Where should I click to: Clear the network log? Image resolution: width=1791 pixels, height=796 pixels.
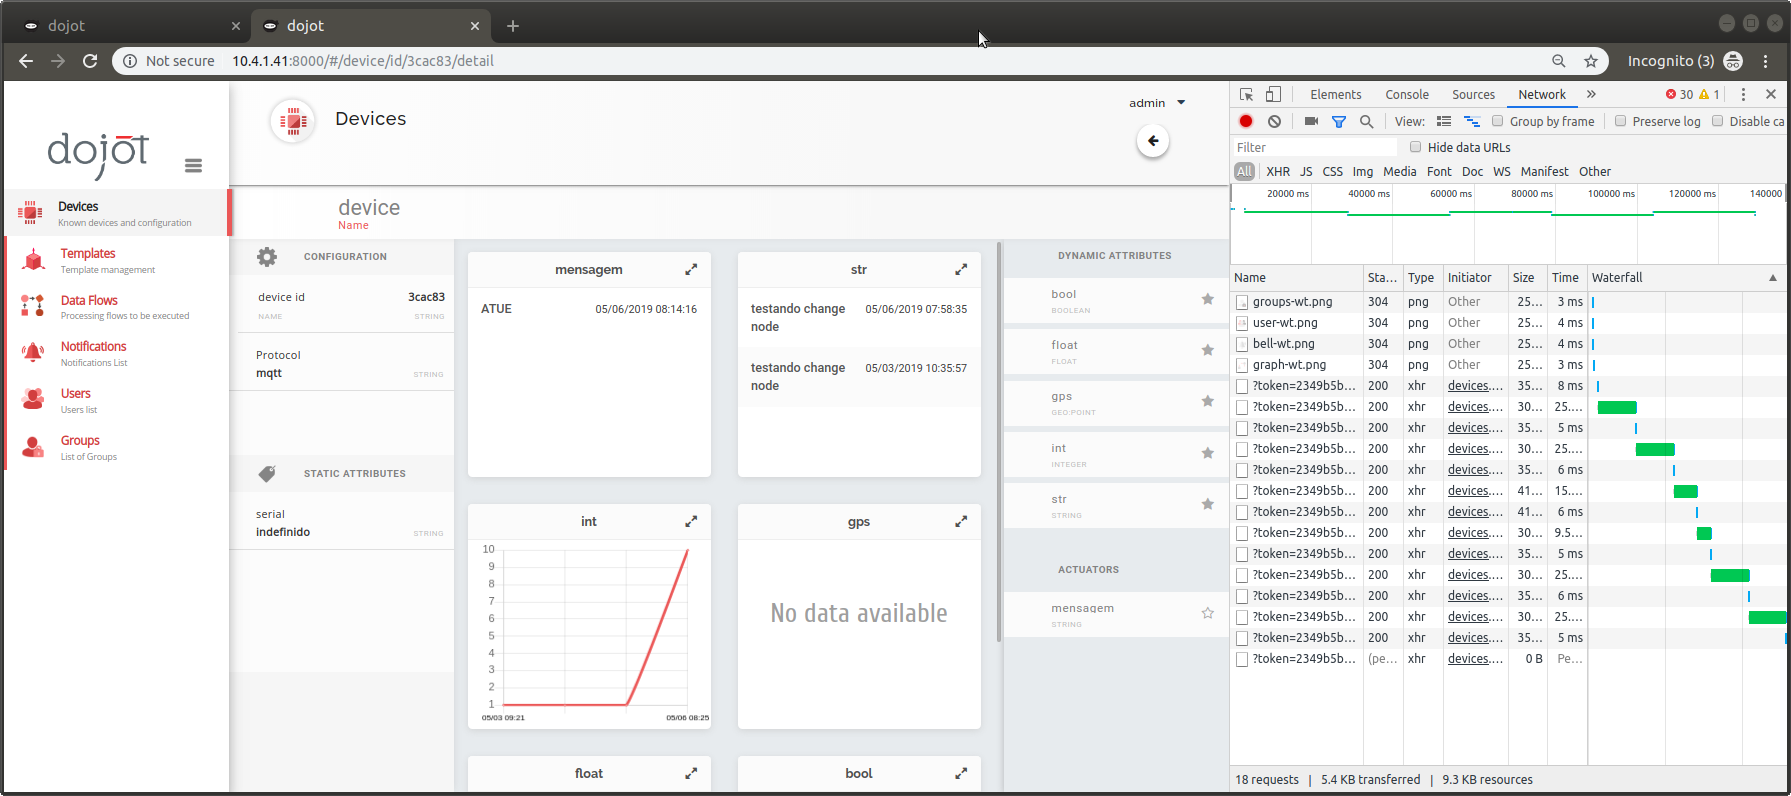coord(1274,121)
